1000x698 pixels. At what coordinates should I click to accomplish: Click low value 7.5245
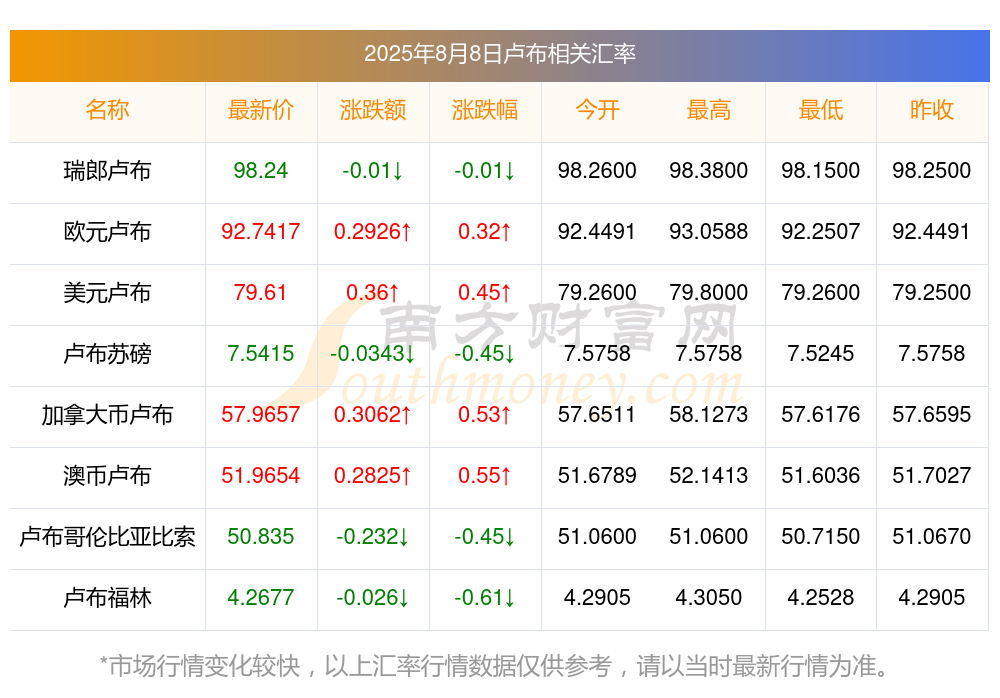pos(821,353)
